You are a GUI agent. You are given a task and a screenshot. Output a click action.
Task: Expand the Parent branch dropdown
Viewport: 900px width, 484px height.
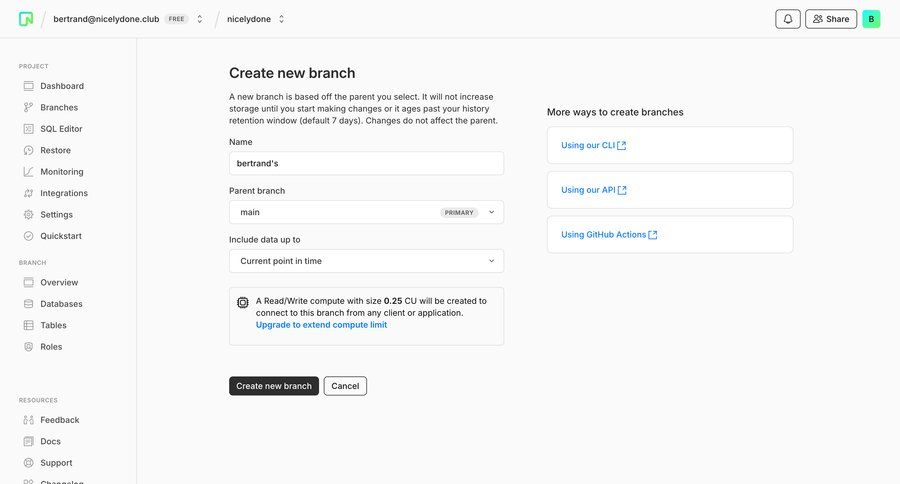[366, 212]
